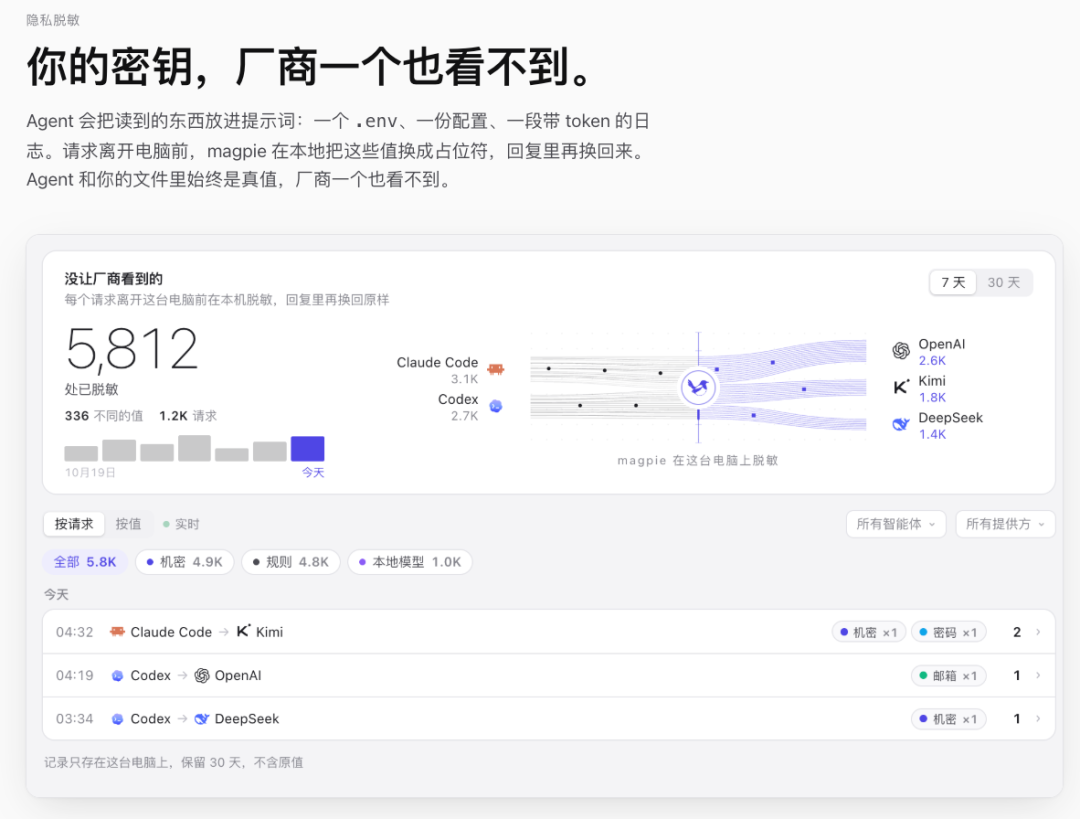Click the Codex icon in the 04:19 row
The width and height of the screenshot is (1080, 819).
[117, 676]
